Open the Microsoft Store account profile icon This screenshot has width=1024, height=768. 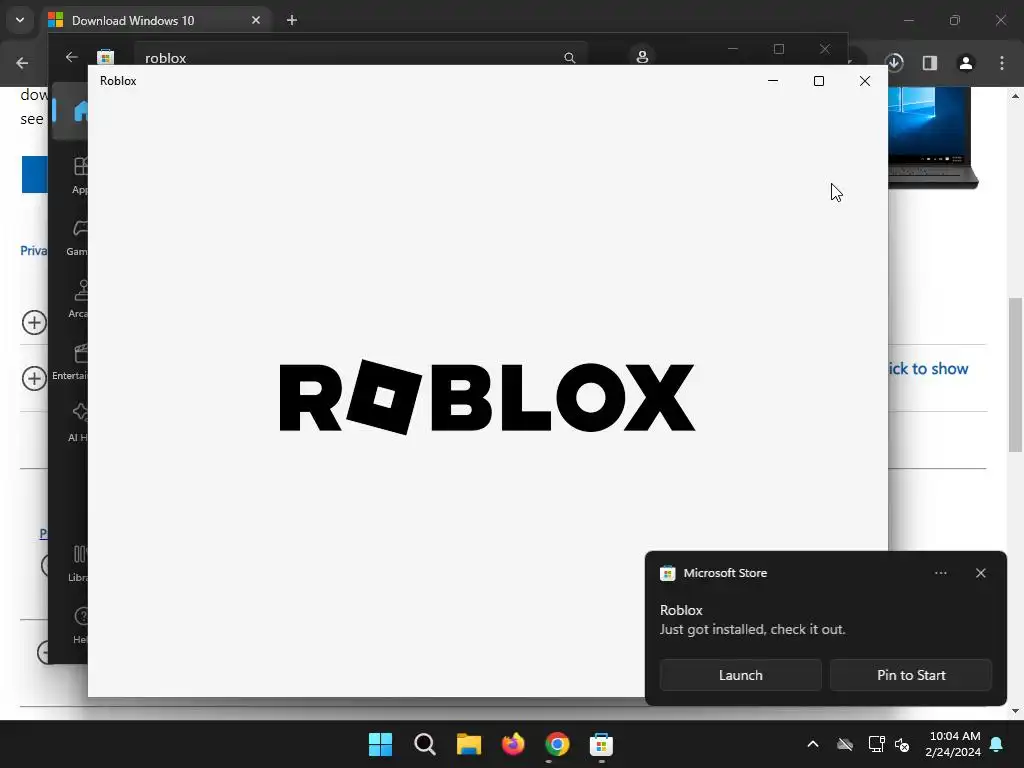point(642,57)
